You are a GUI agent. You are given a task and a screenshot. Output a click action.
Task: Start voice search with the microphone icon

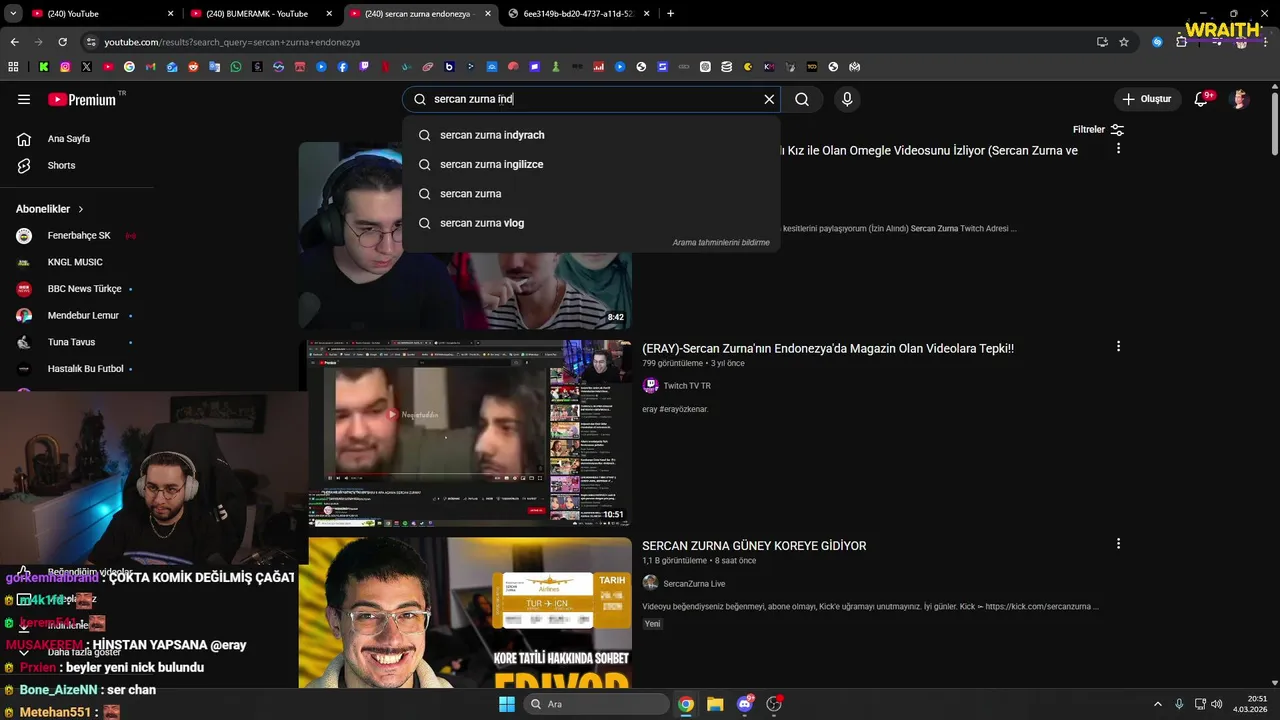coord(847,99)
